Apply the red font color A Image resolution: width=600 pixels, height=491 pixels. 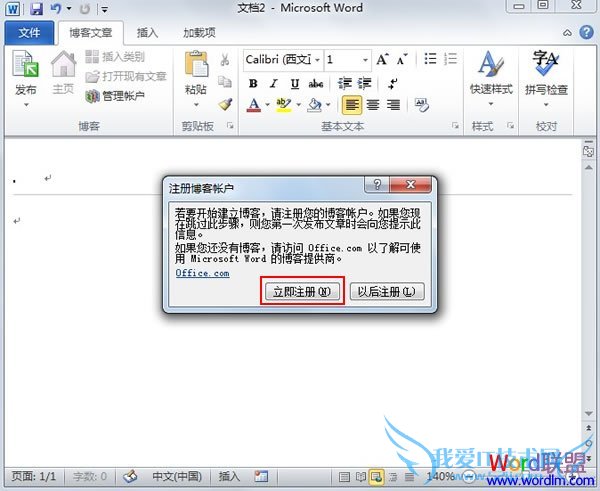[x=254, y=104]
